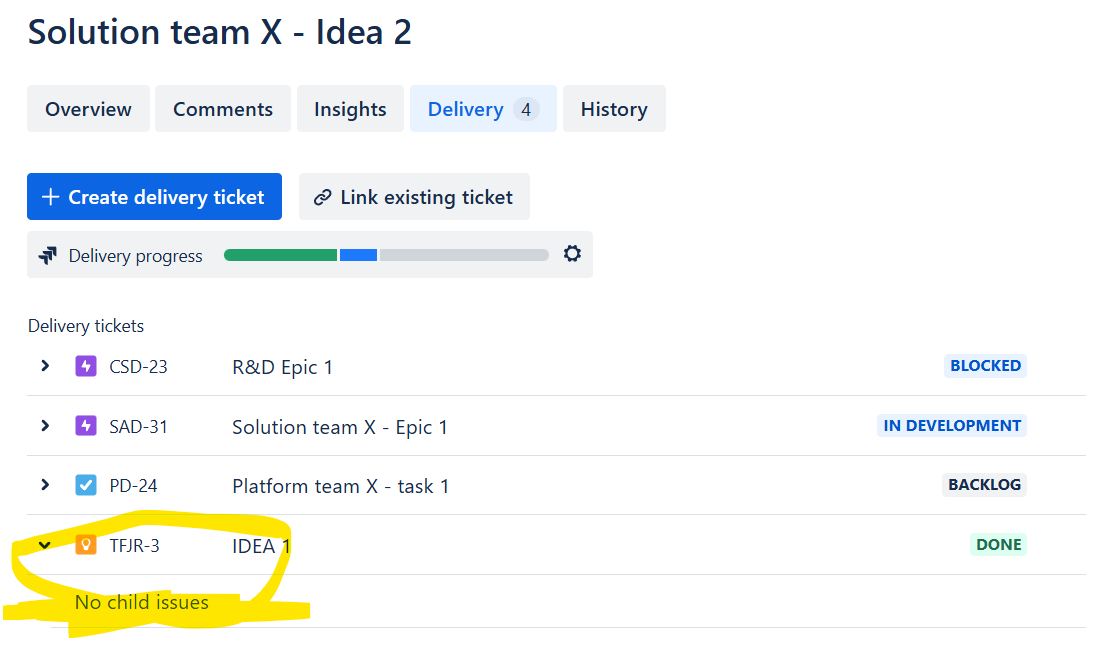Viewport: 1103px width, 647px height.
Task: Click the 'Delivery tickets' section label
Action: click(x=86, y=326)
